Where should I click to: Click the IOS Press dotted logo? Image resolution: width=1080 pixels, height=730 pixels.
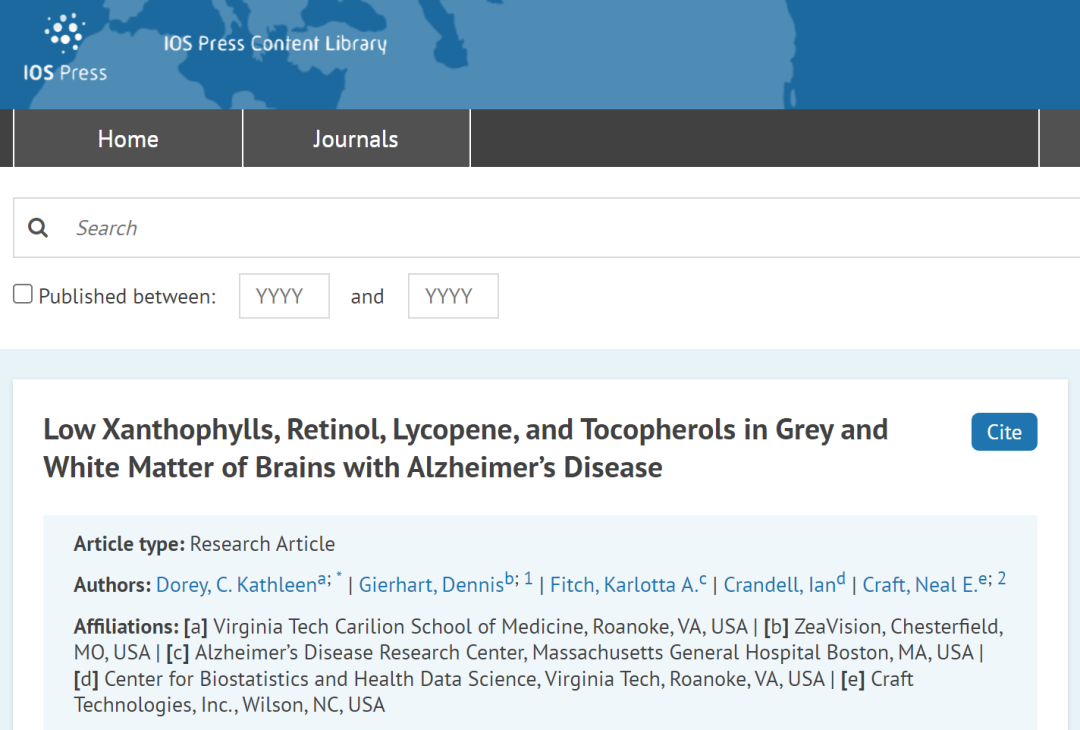[x=65, y=35]
